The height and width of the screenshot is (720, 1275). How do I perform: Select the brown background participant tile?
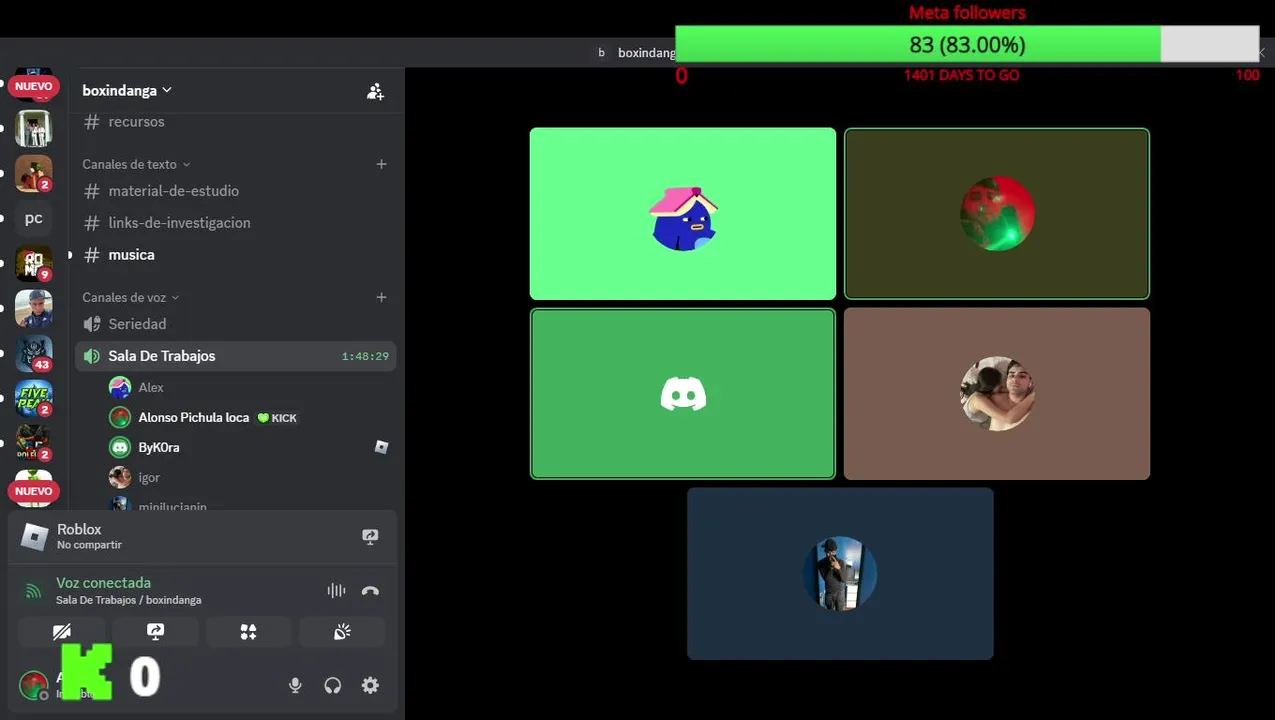(997, 394)
